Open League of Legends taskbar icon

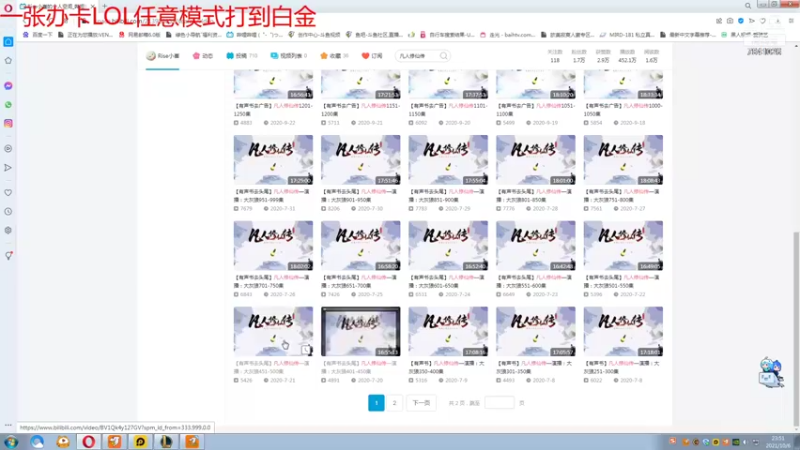coord(166,441)
